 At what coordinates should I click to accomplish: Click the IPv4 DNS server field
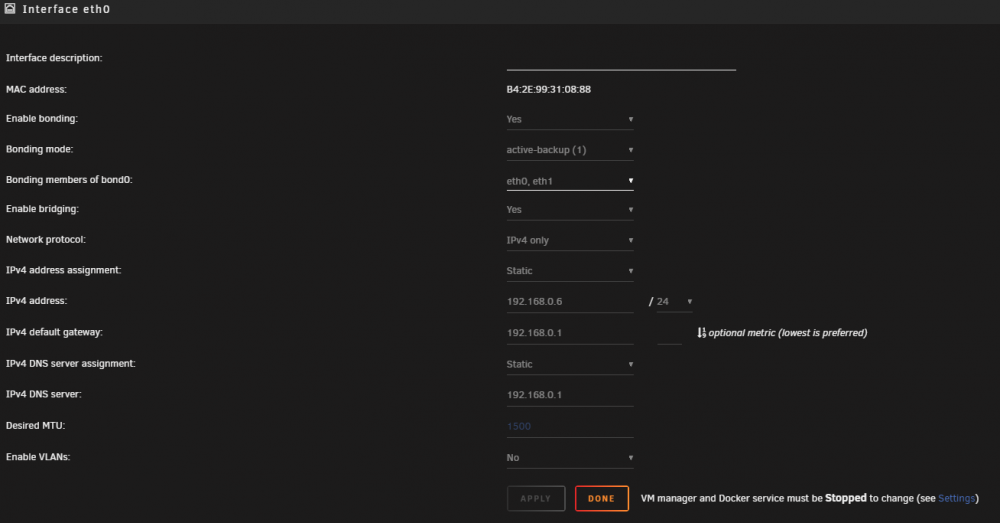coord(570,395)
